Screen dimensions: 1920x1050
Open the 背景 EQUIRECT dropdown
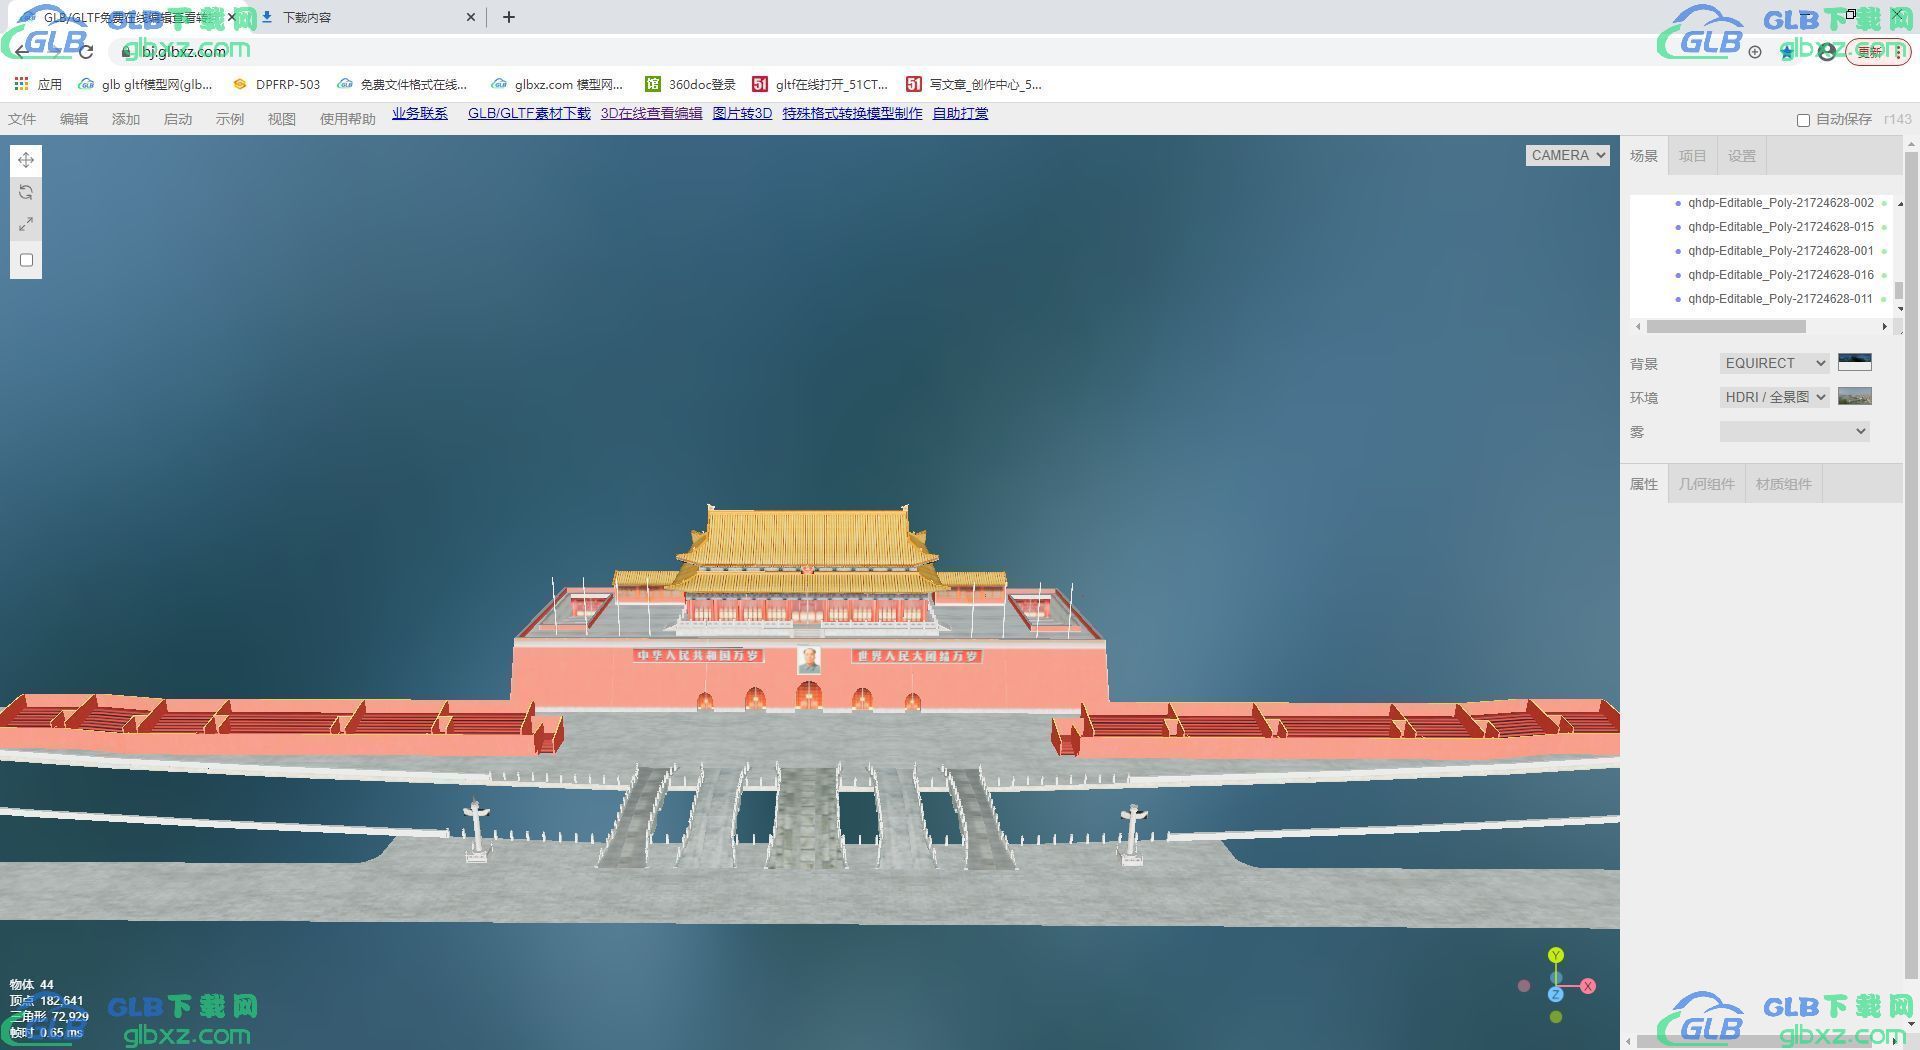1774,363
